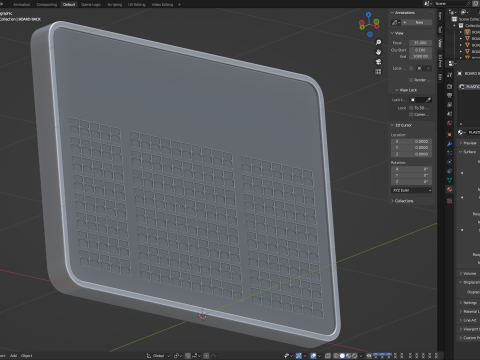Click the 3D Cursor location X field

tap(412, 141)
